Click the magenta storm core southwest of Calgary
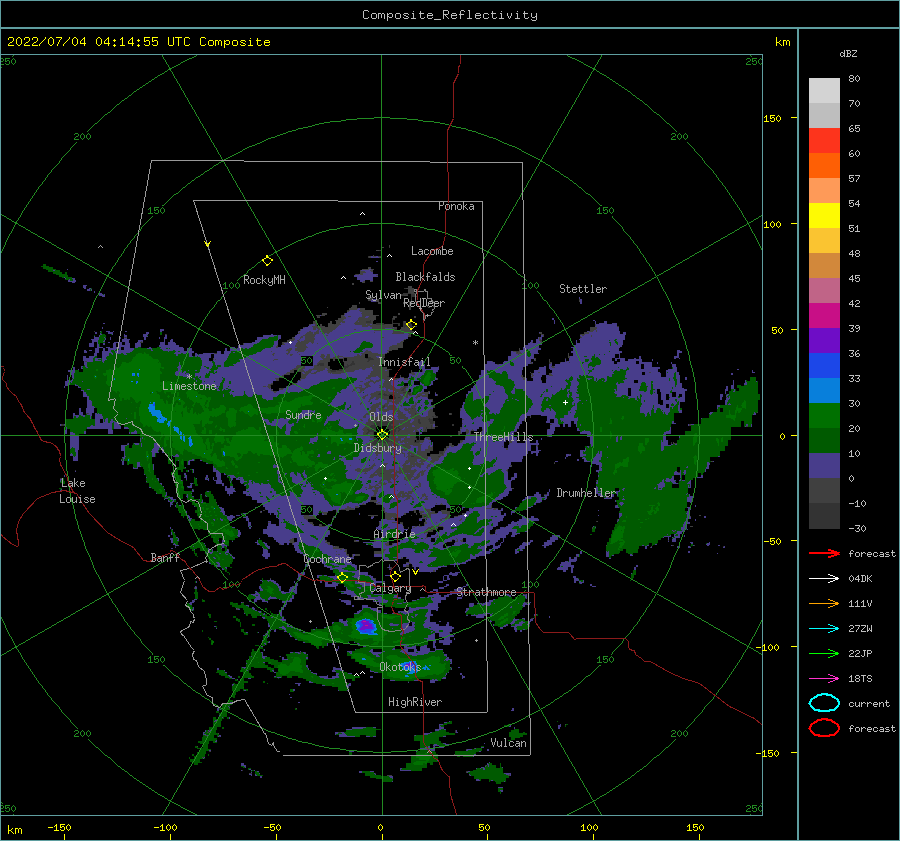The image size is (900, 841). (365, 625)
